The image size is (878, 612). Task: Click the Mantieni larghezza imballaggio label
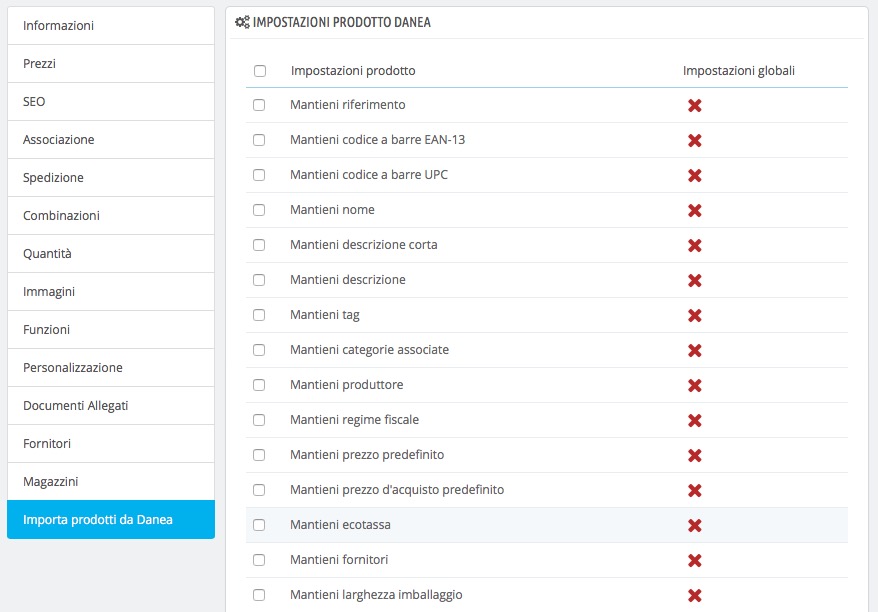[376, 595]
